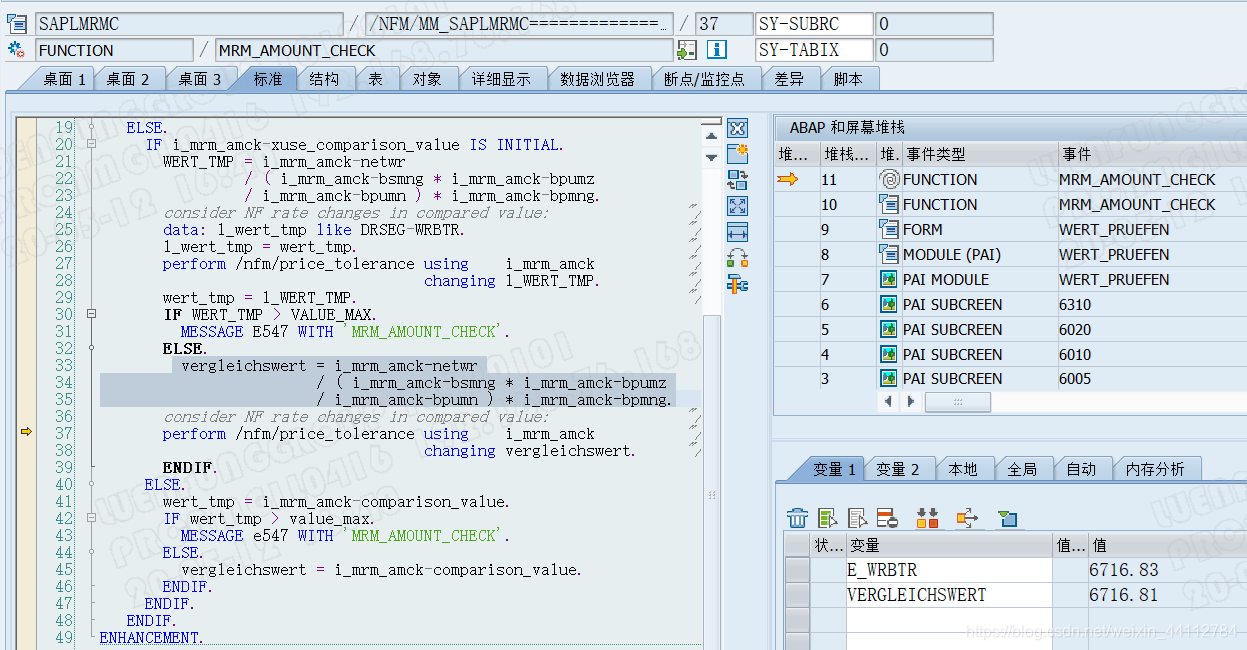This screenshot has width=1247, height=650.
Task: Click the 事件类型 column header
Action: click(980, 154)
